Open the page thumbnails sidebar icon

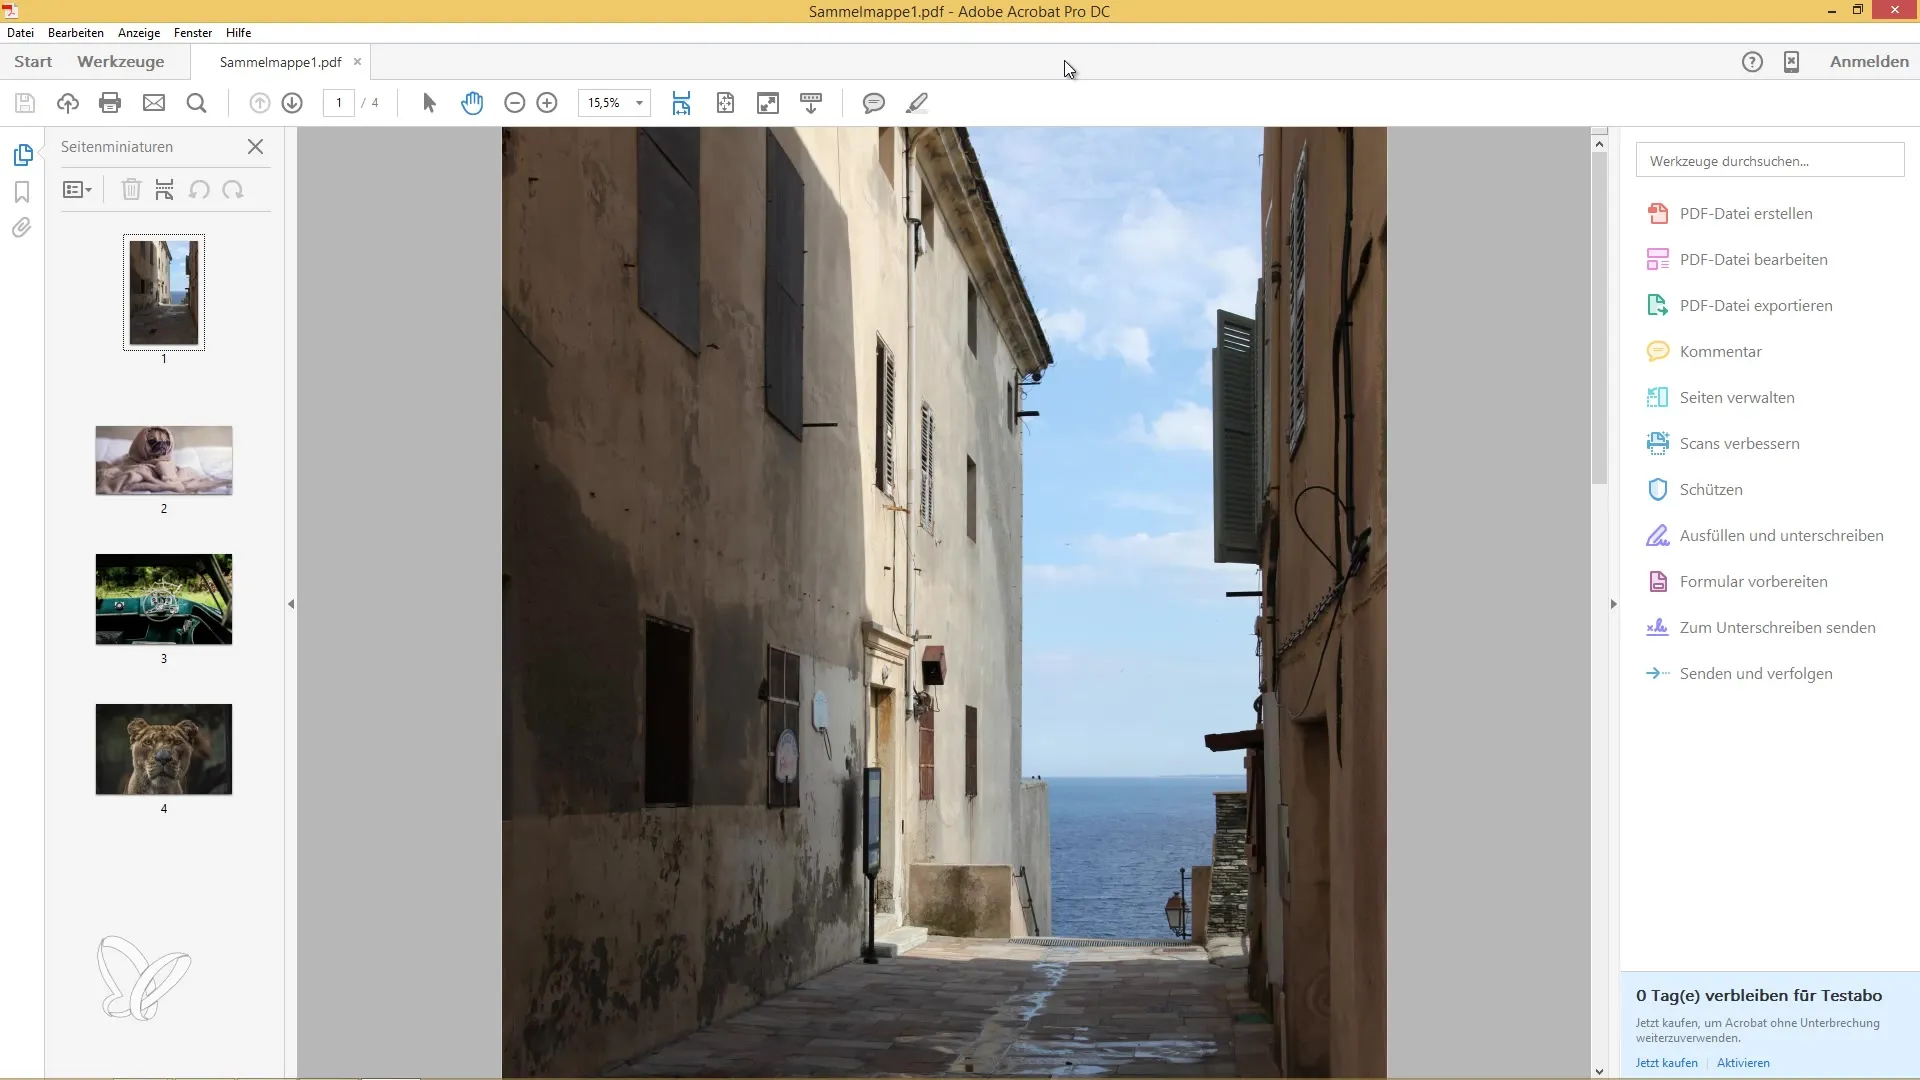[x=23, y=155]
